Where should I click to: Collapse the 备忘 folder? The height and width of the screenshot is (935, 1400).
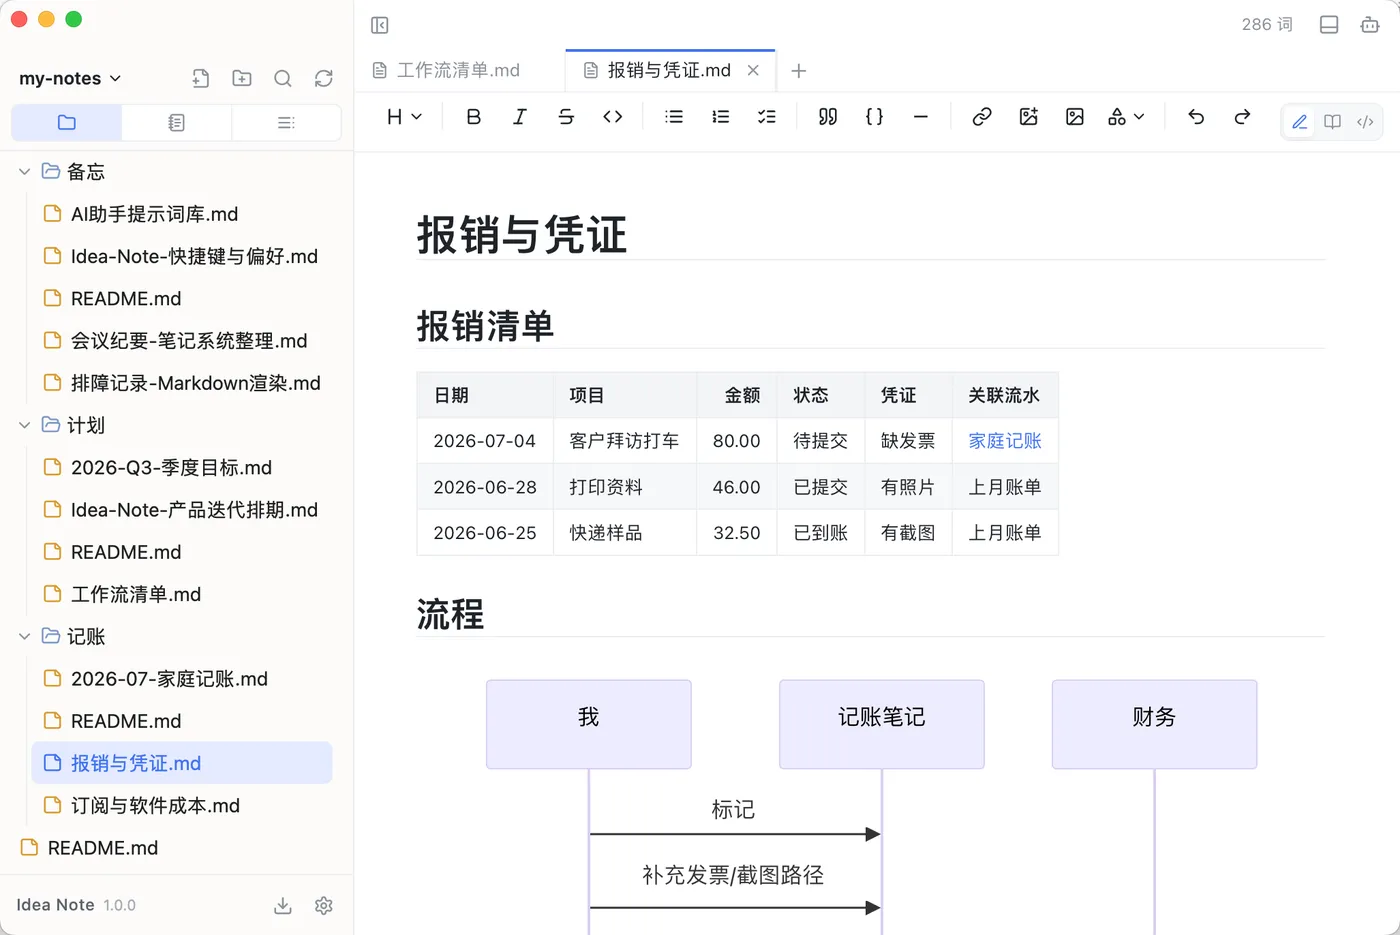tap(24, 172)
